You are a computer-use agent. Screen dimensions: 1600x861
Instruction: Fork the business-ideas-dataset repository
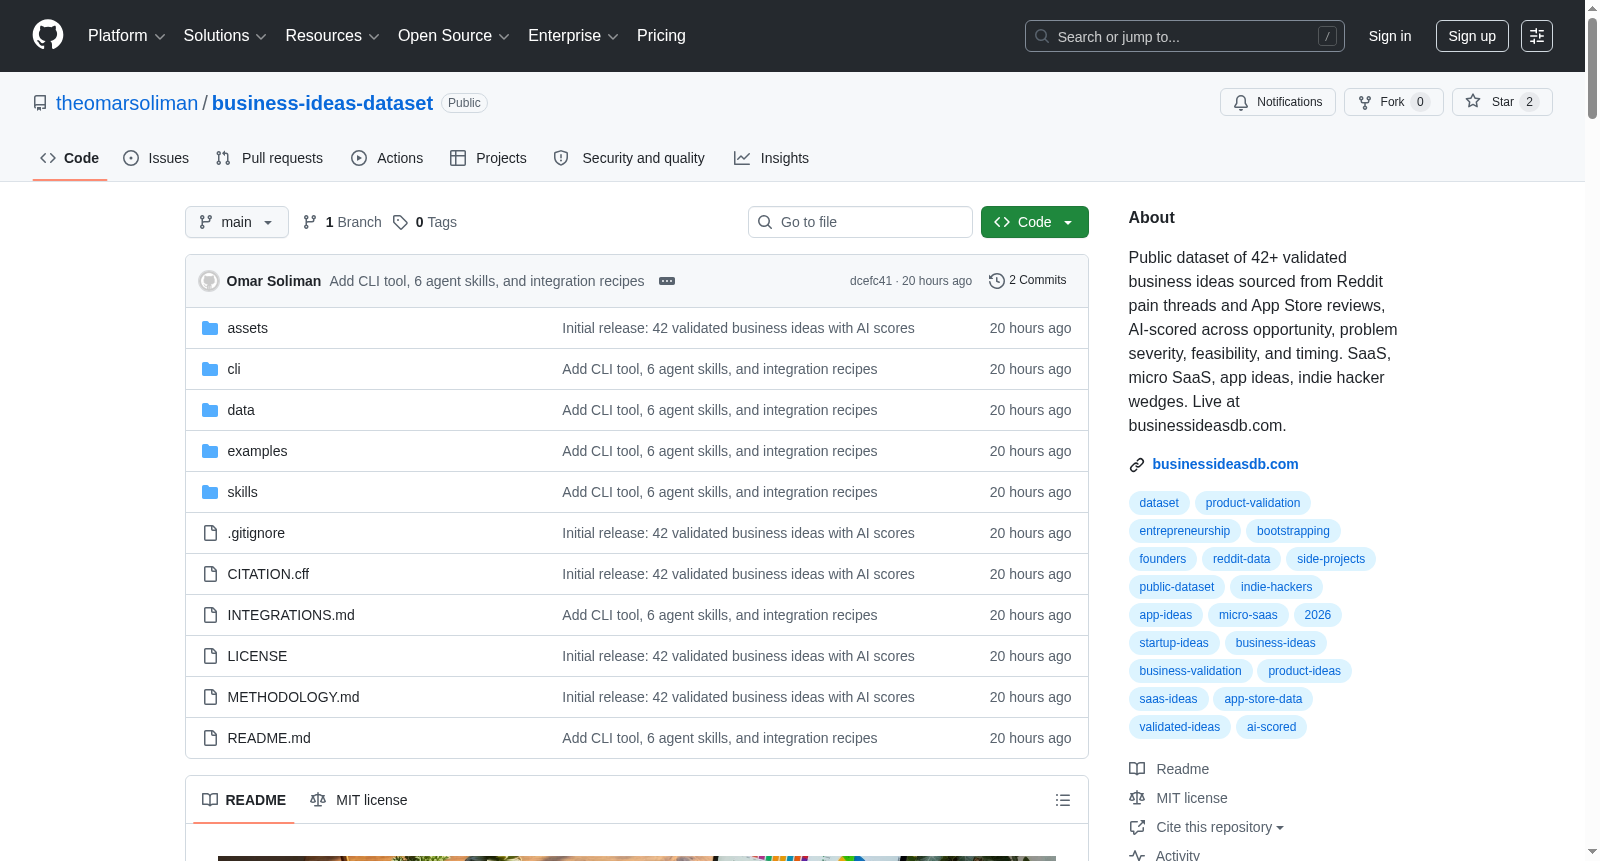click(1393, 102)
